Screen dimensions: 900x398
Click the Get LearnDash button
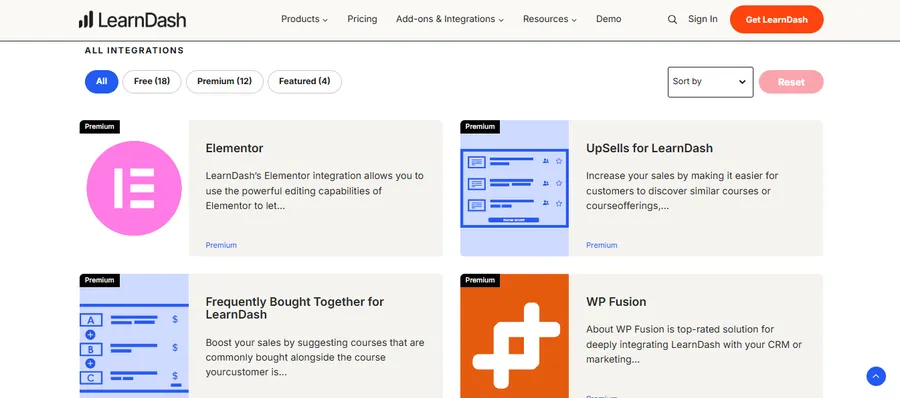(x=777, y=20)
